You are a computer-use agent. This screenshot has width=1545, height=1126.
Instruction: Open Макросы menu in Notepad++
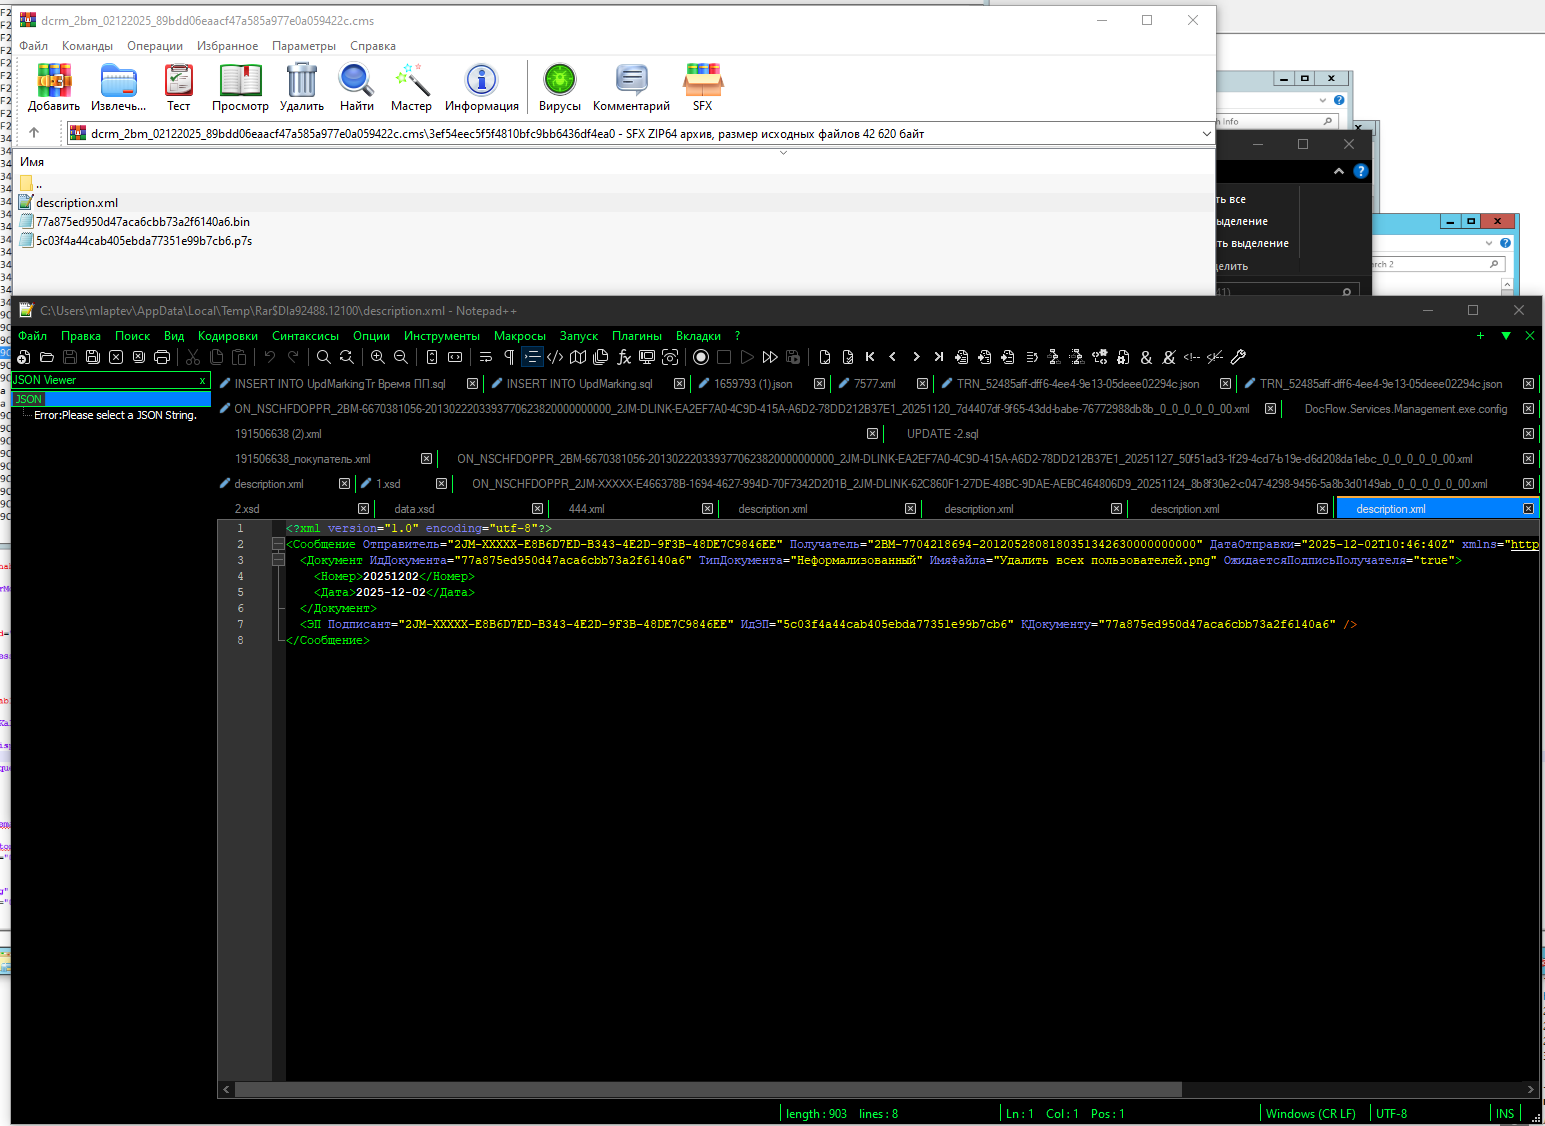[x=520, y=336]
